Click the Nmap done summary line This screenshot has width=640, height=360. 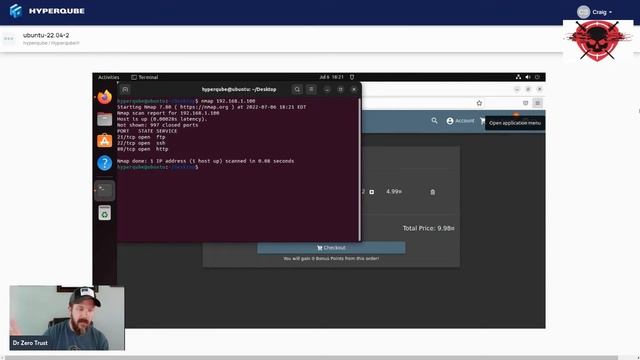click(206, 161)
